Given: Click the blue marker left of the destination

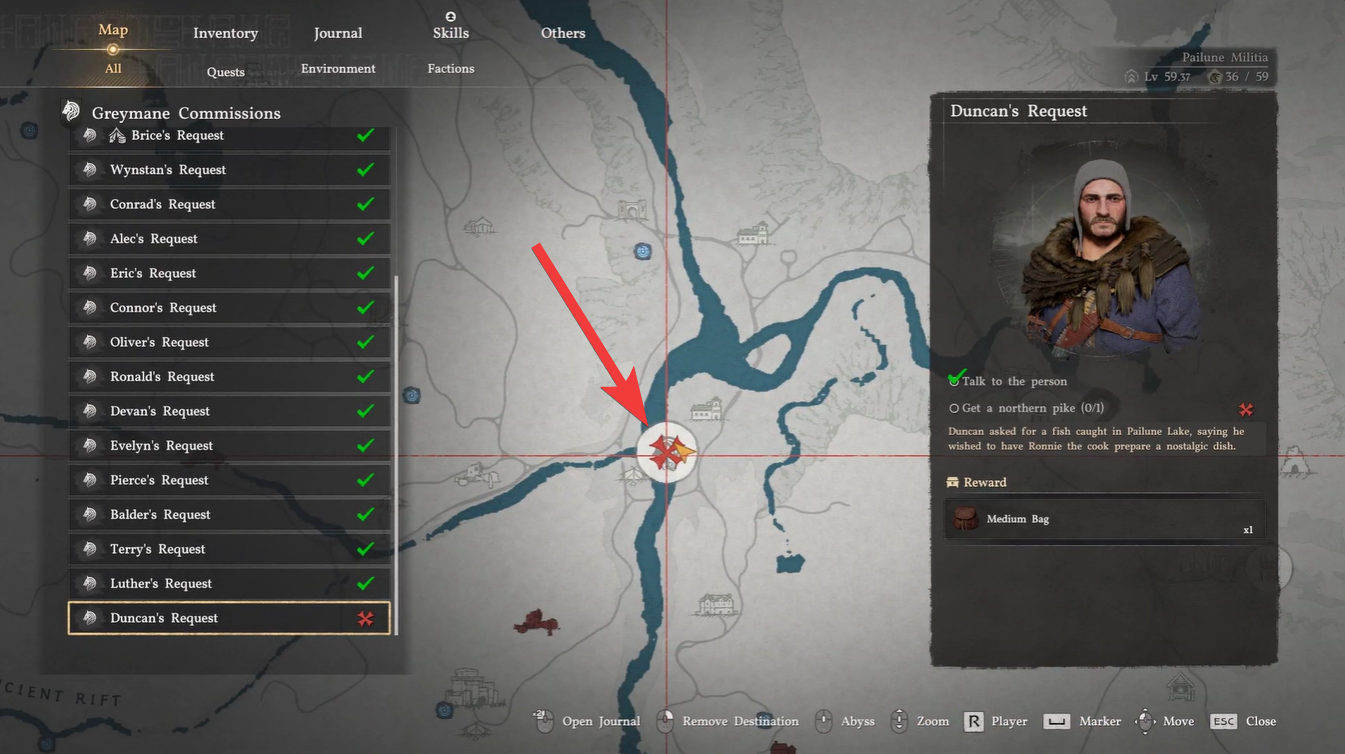Looking at the screenshot, I should pyautogui.click(x=411, y=395).
